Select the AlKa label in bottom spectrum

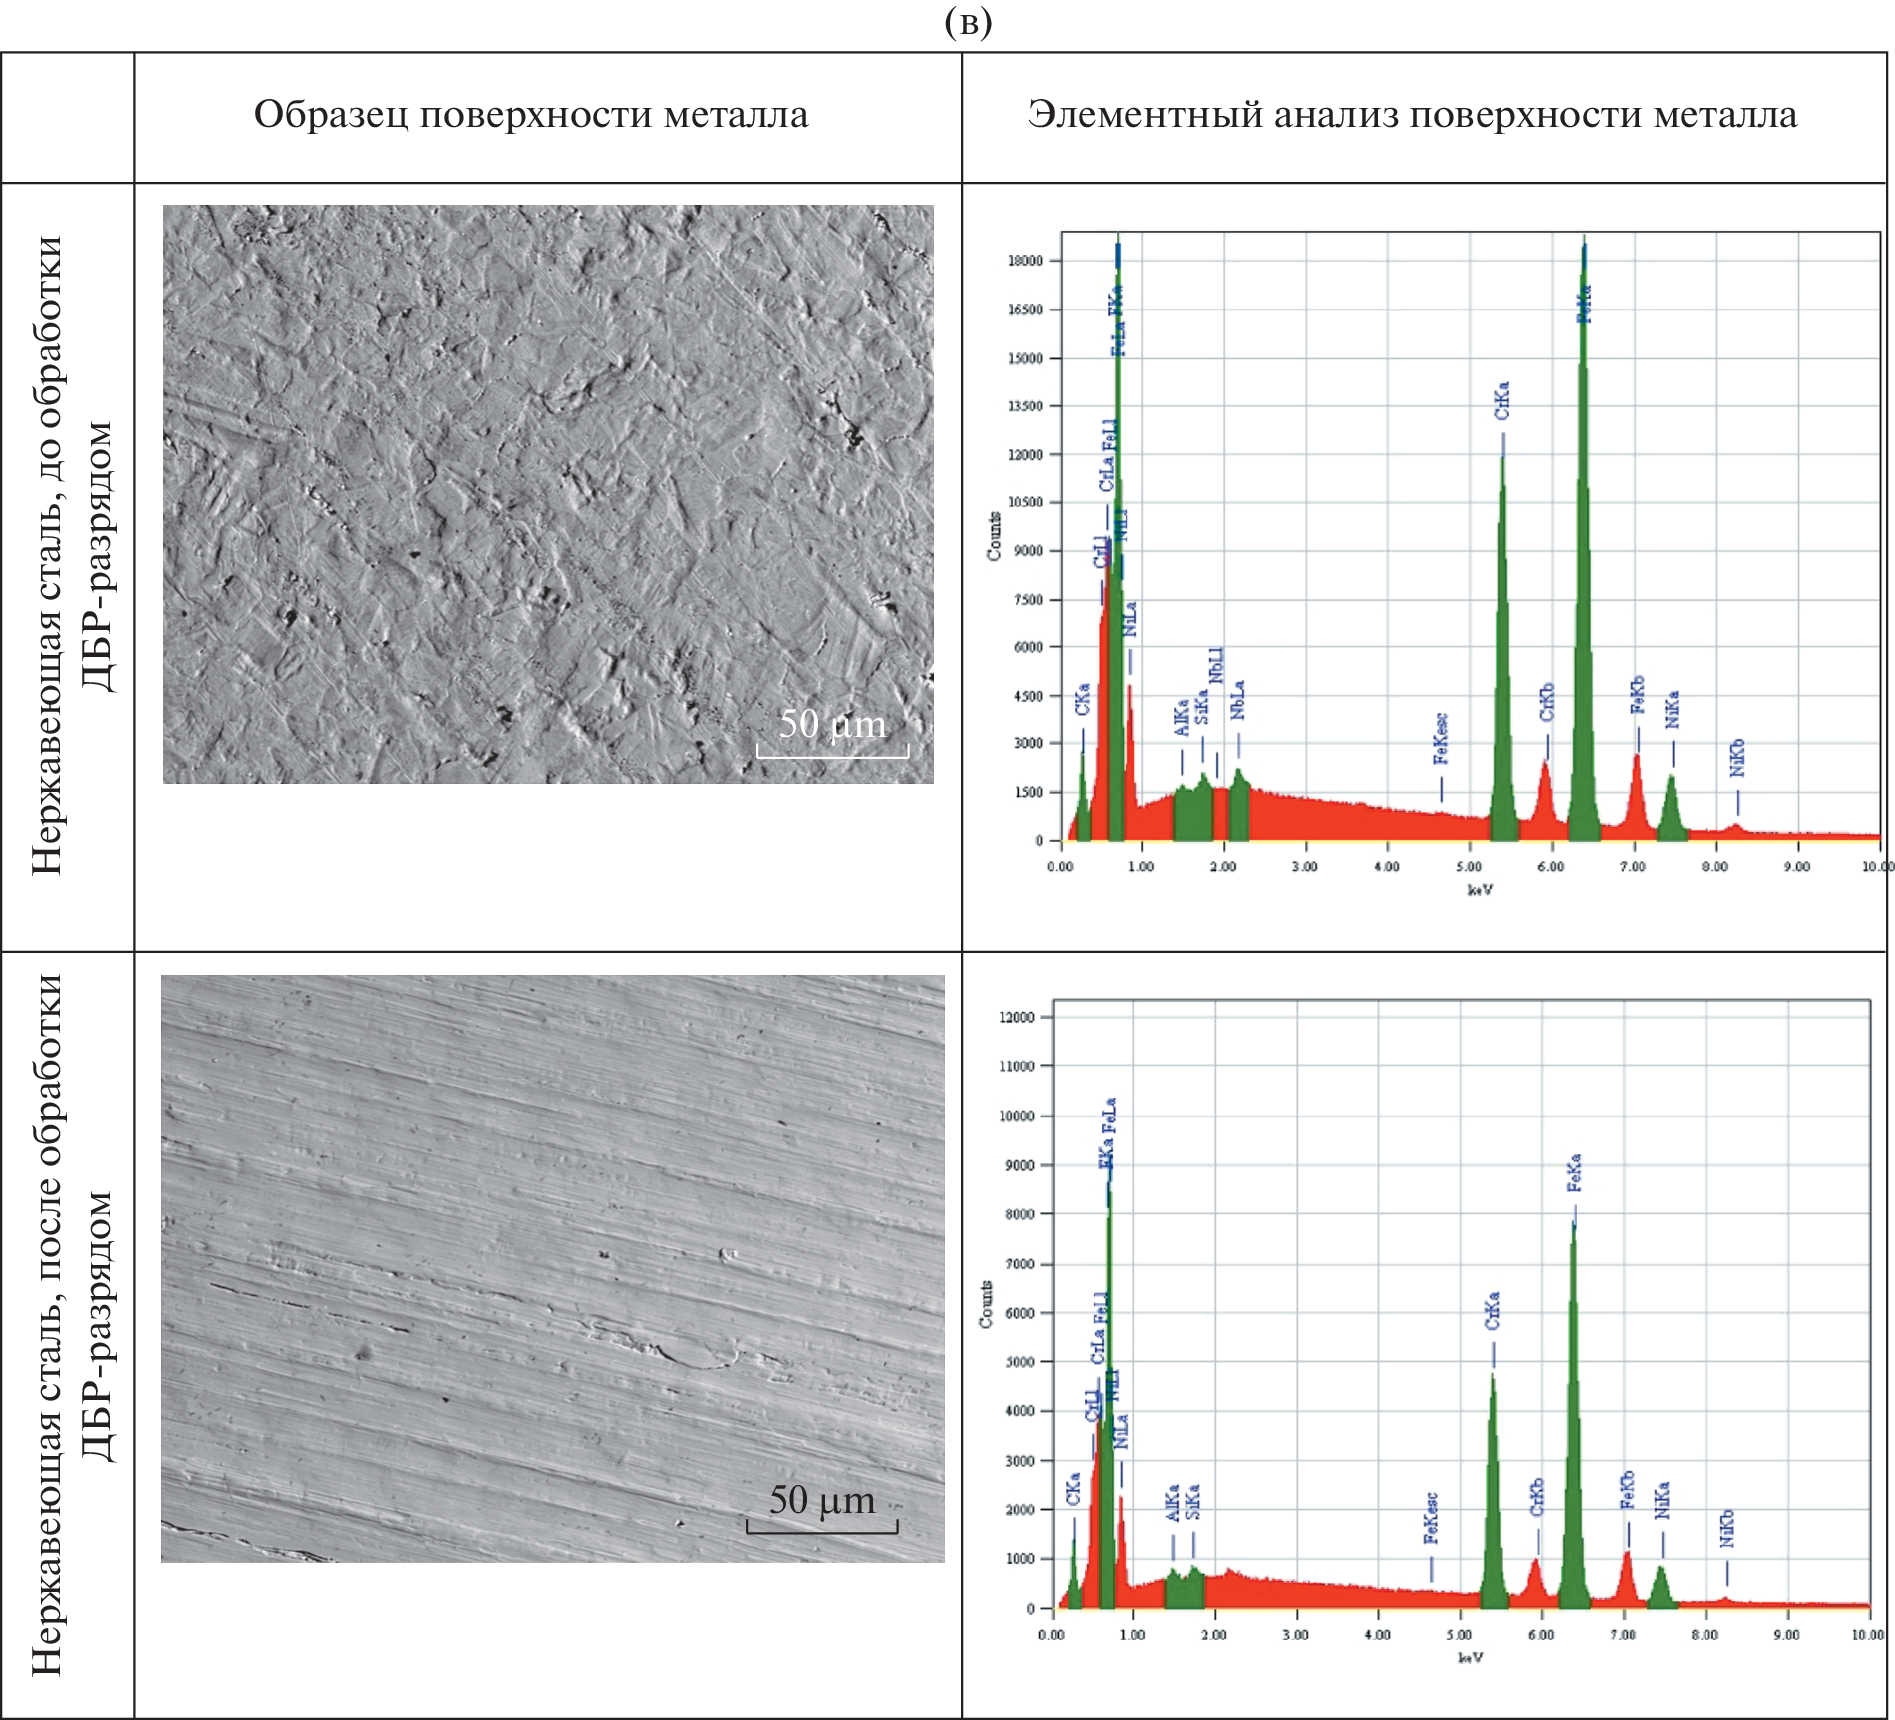[1173, 1502]
